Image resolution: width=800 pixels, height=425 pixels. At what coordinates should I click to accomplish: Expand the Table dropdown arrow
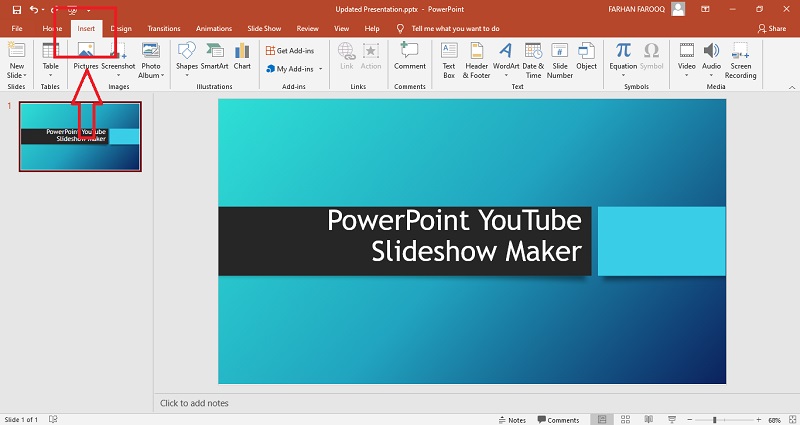pos(50,76)
